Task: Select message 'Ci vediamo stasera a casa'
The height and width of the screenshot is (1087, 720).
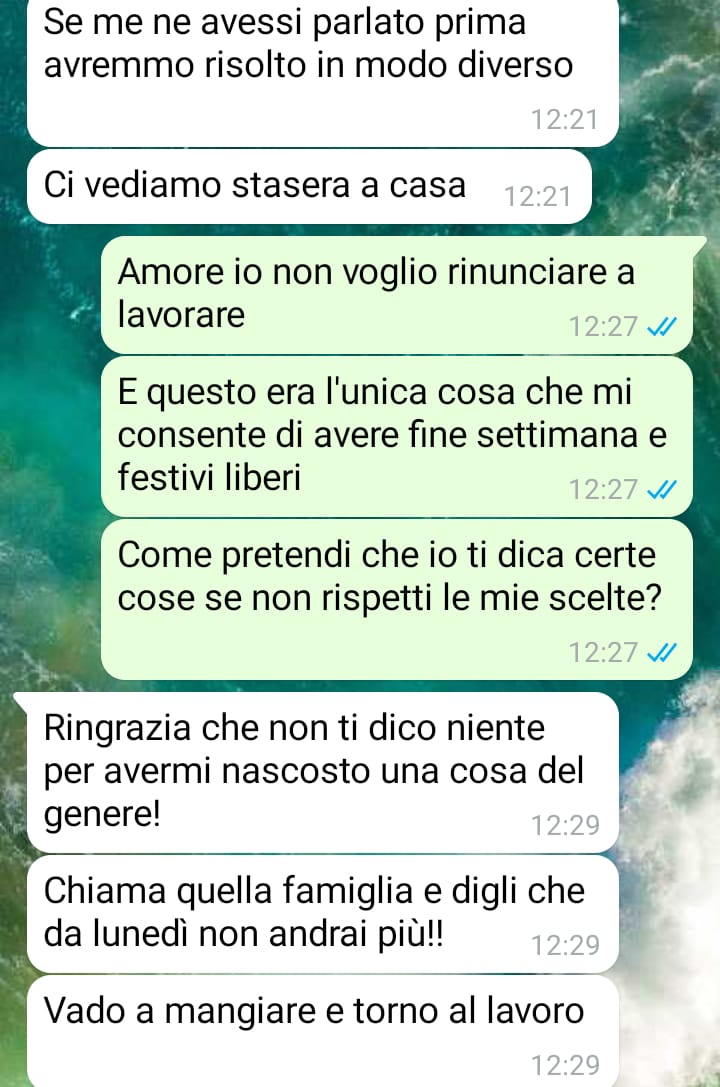Action: pyautogui.click(x=309, y=186)
